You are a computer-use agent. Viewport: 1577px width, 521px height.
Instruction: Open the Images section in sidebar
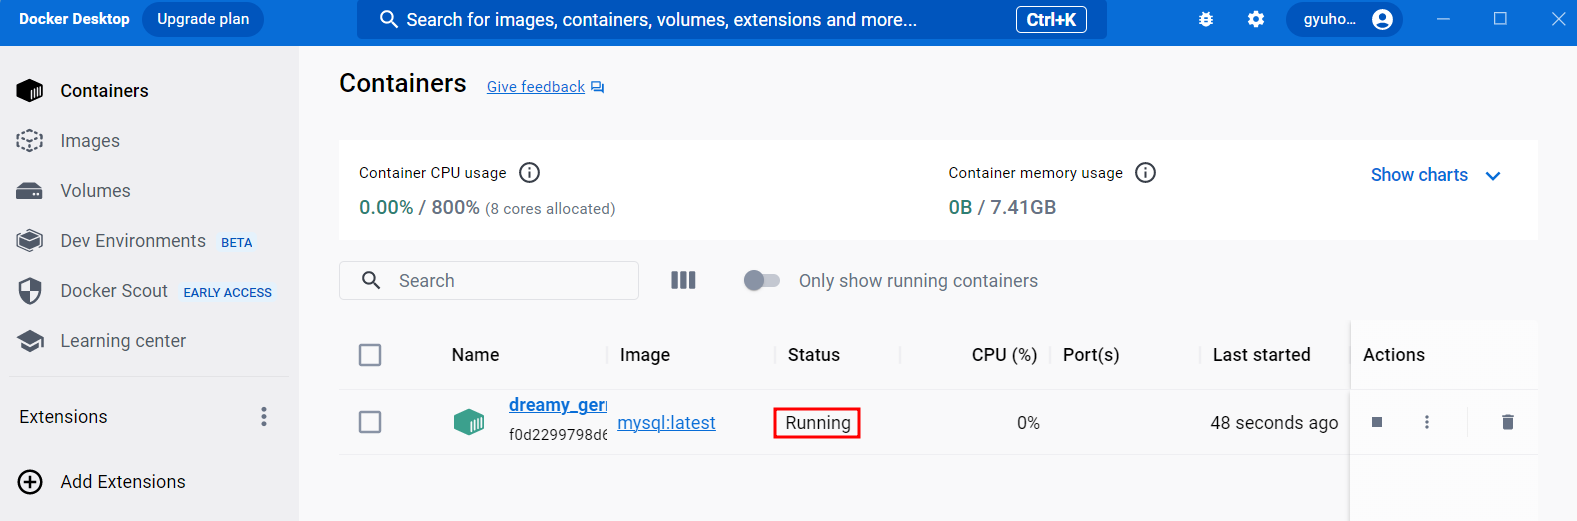pos(90,141)
